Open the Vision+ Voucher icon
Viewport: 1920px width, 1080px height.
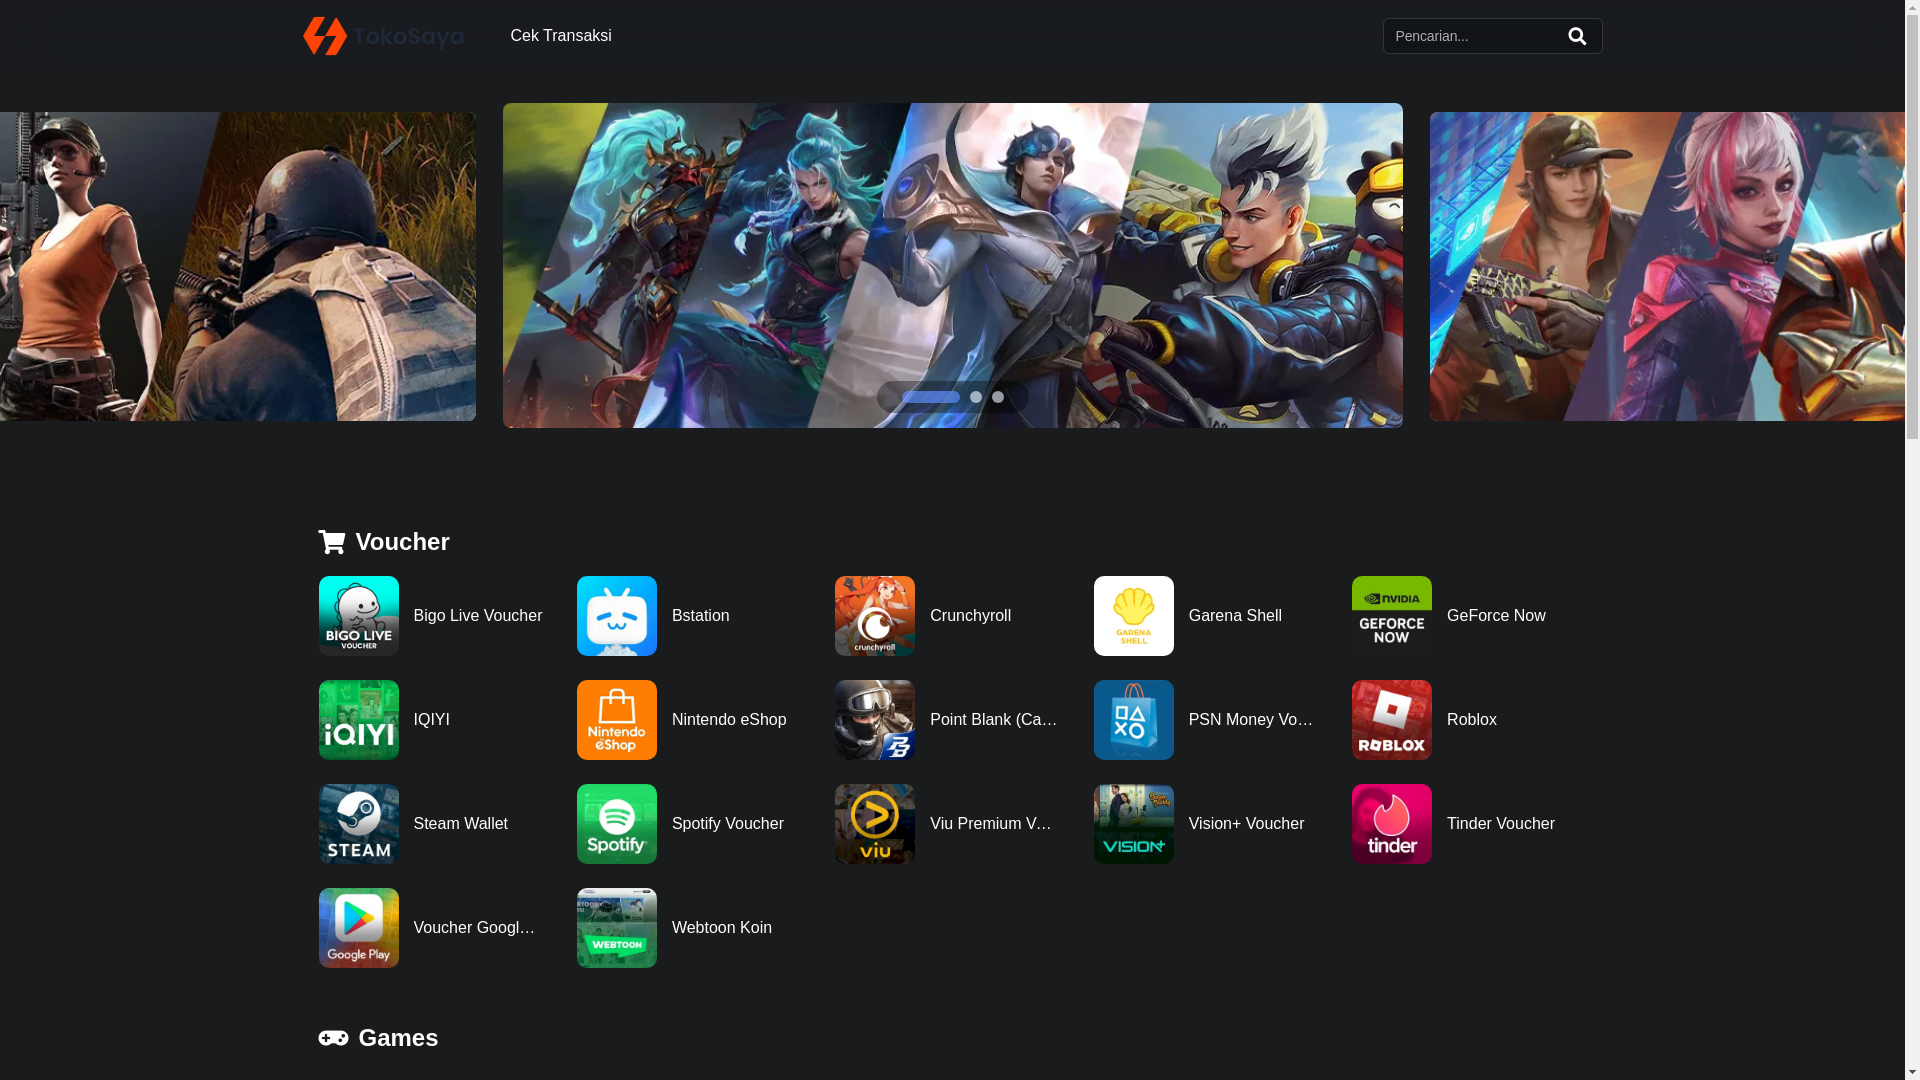tap(1134, 824)
